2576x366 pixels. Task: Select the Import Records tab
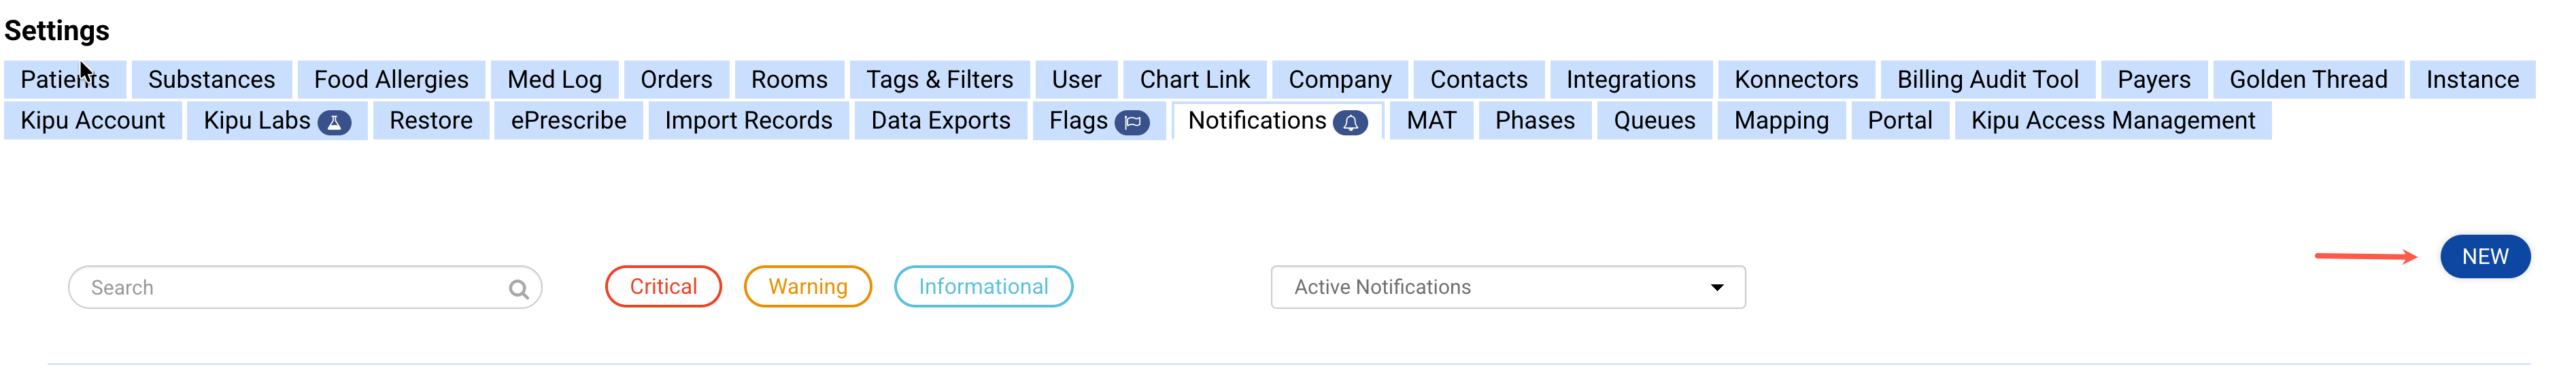tap(748, 121)
